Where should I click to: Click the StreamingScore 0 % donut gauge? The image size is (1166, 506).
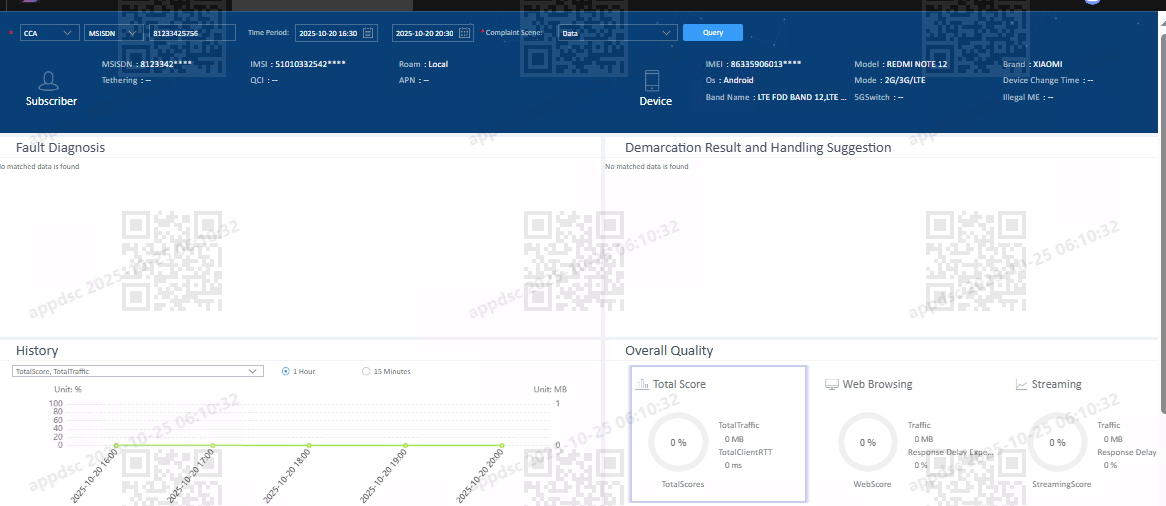1057,443
